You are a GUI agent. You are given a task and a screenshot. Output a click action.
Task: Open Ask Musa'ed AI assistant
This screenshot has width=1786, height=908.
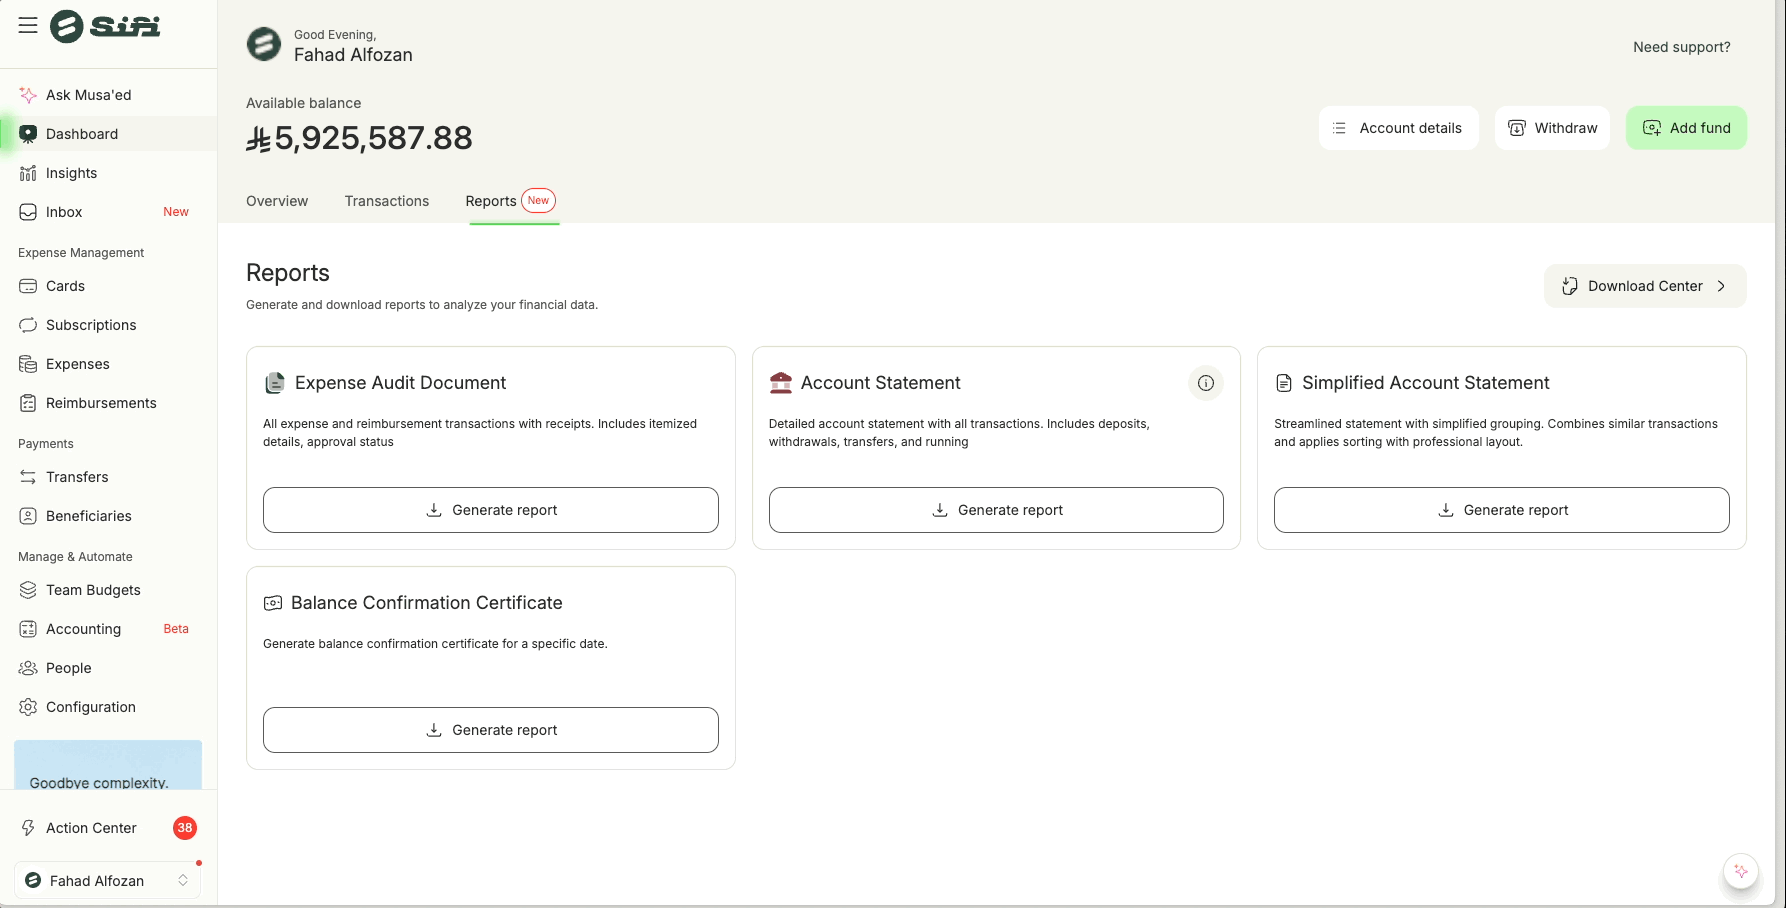click(x=88, y=95)
